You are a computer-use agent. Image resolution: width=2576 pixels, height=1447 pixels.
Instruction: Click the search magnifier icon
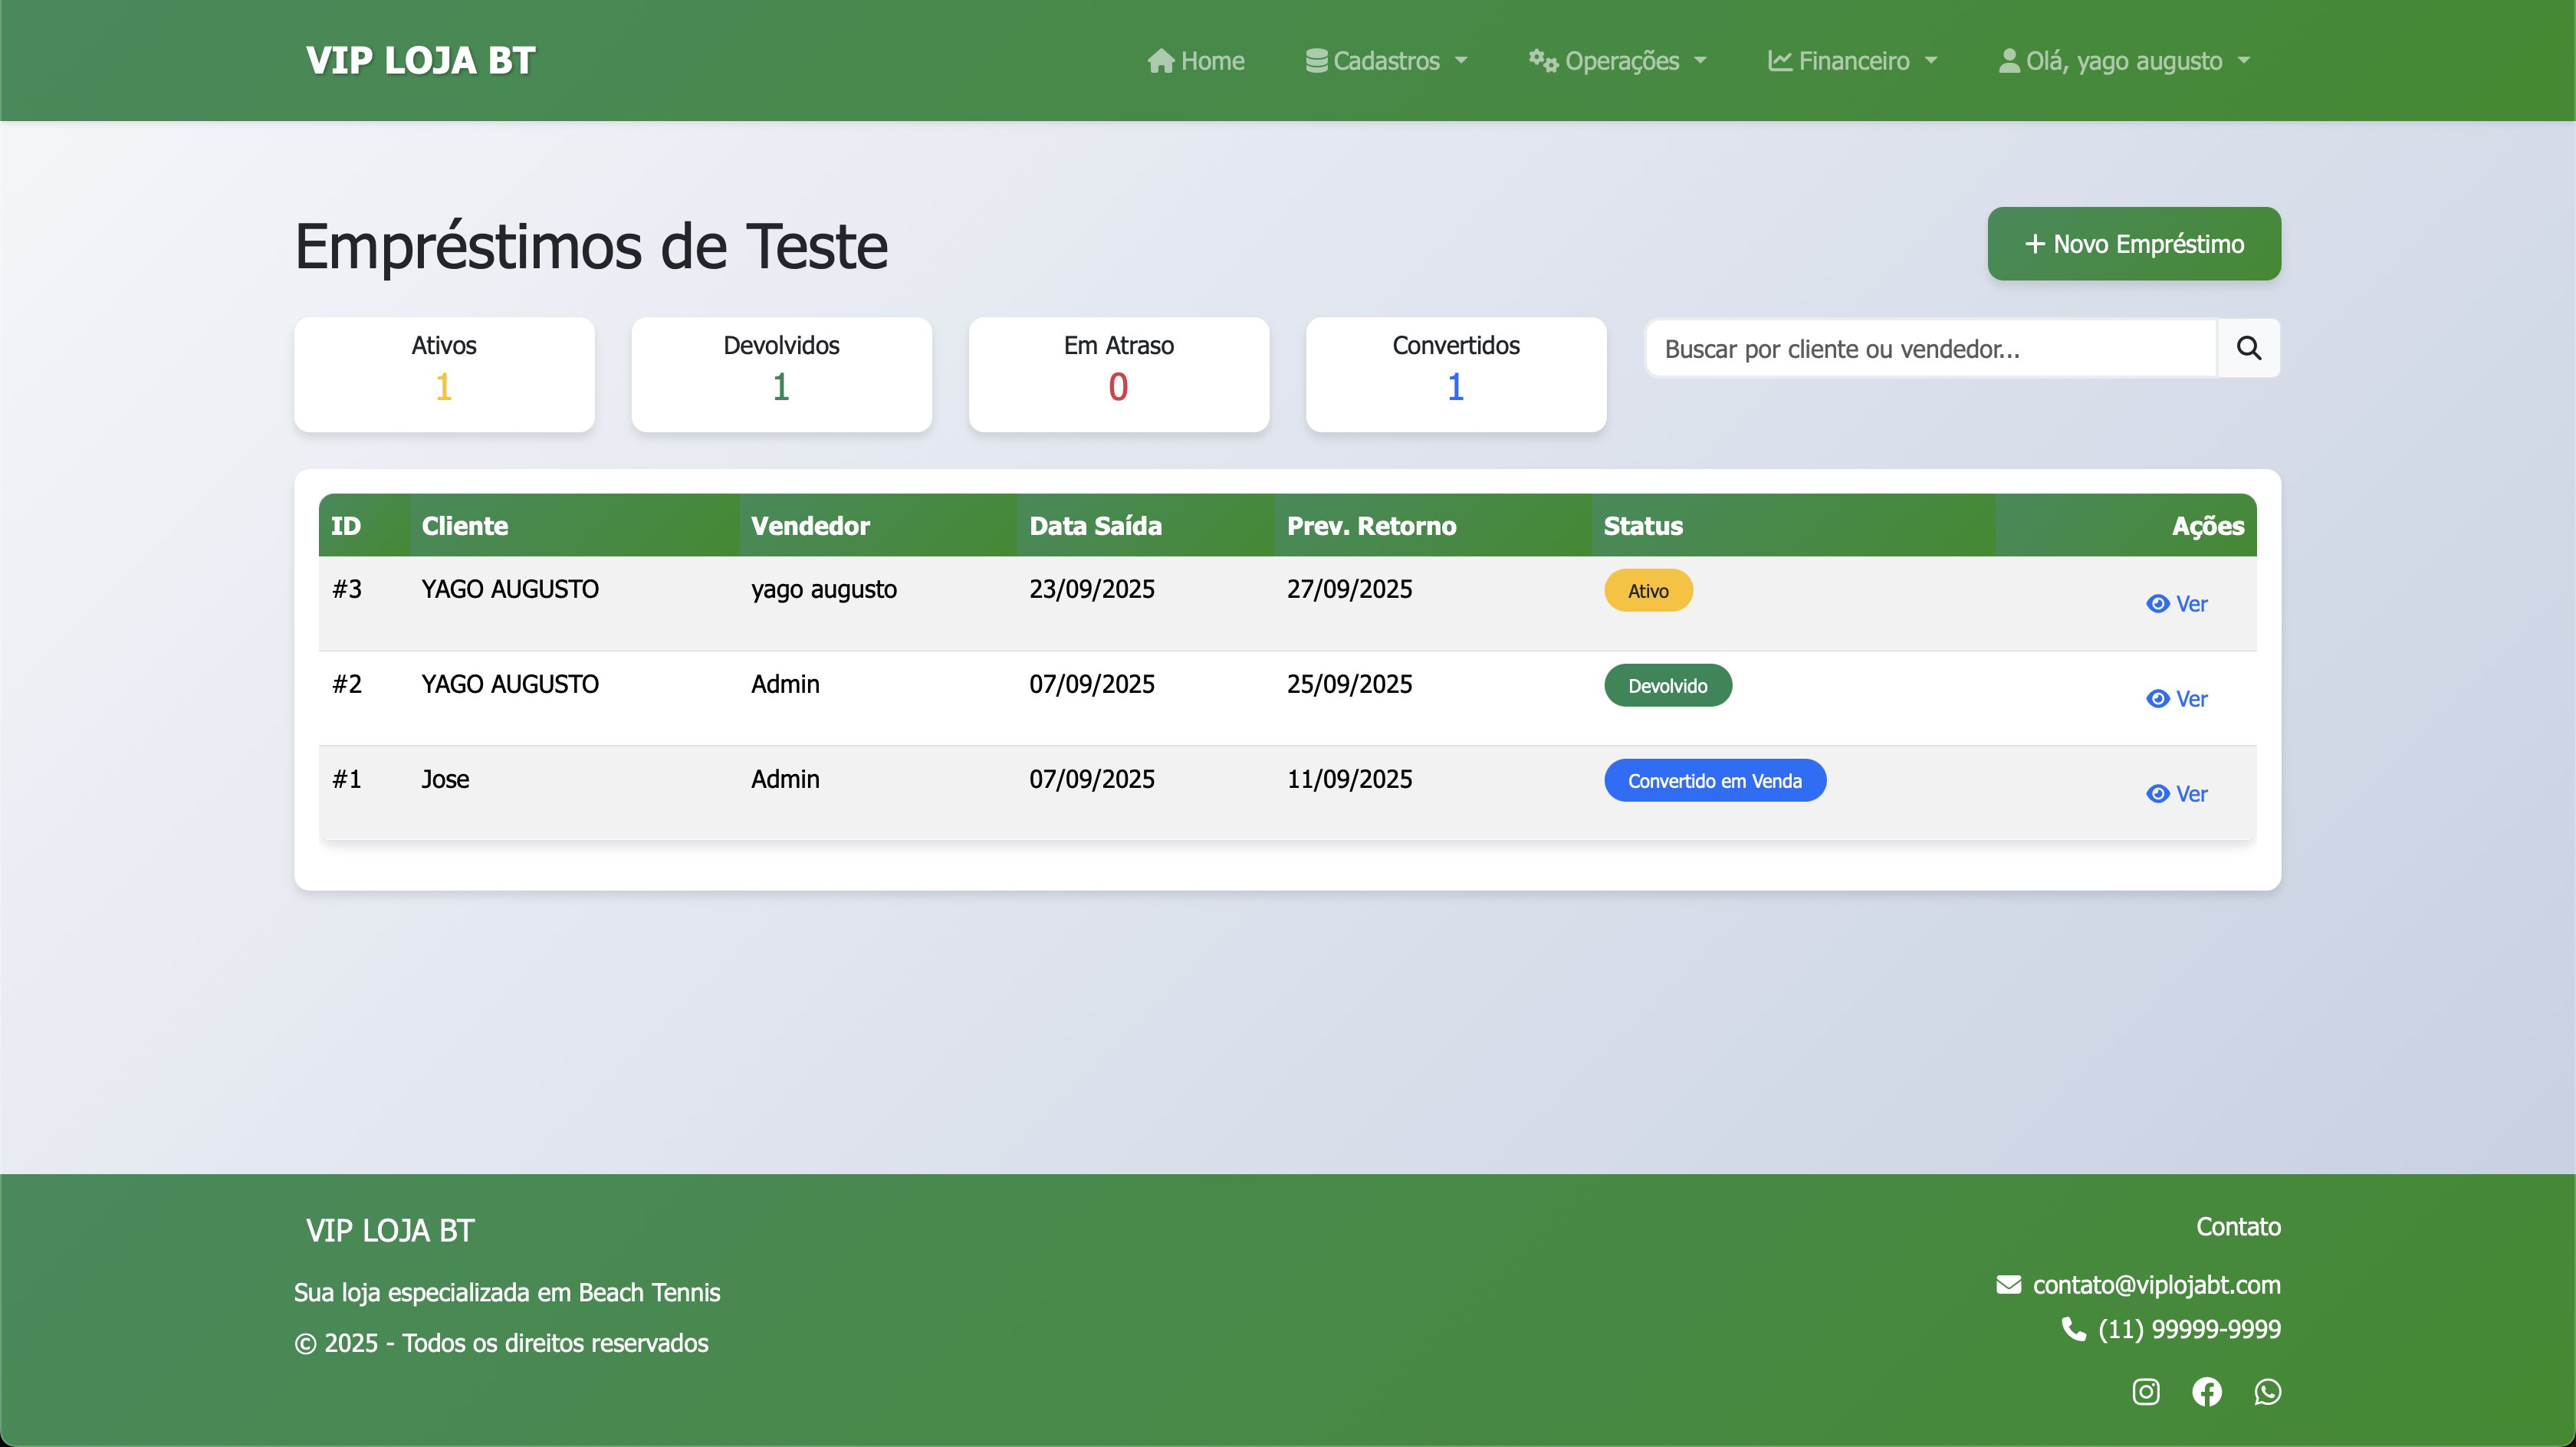pos(2250,348)
